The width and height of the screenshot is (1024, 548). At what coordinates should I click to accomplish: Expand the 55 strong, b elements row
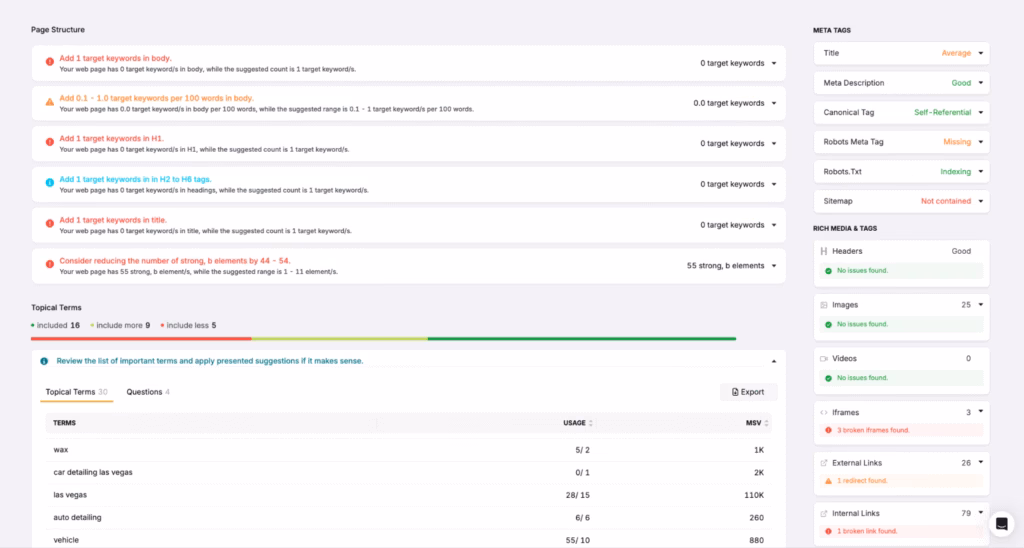(x=773, y=266)
